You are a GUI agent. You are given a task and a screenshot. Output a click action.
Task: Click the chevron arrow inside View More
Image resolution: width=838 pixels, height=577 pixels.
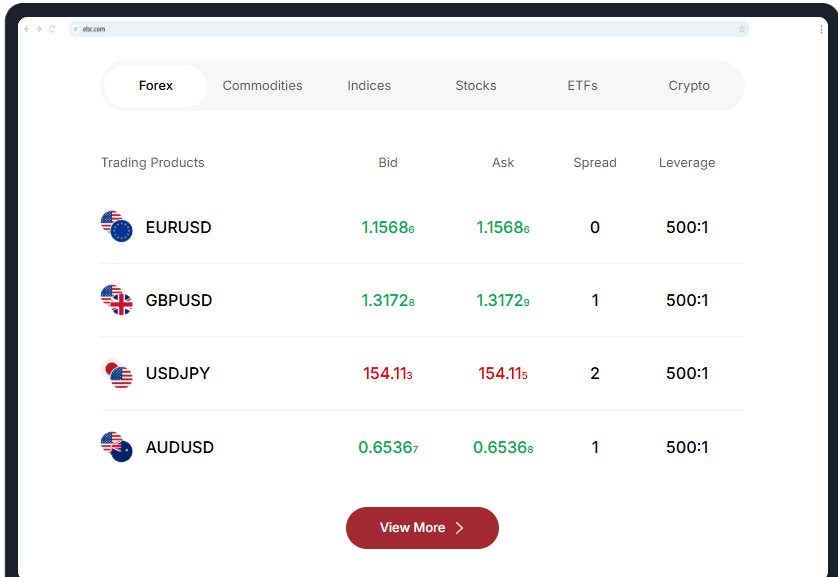[460, 528]
